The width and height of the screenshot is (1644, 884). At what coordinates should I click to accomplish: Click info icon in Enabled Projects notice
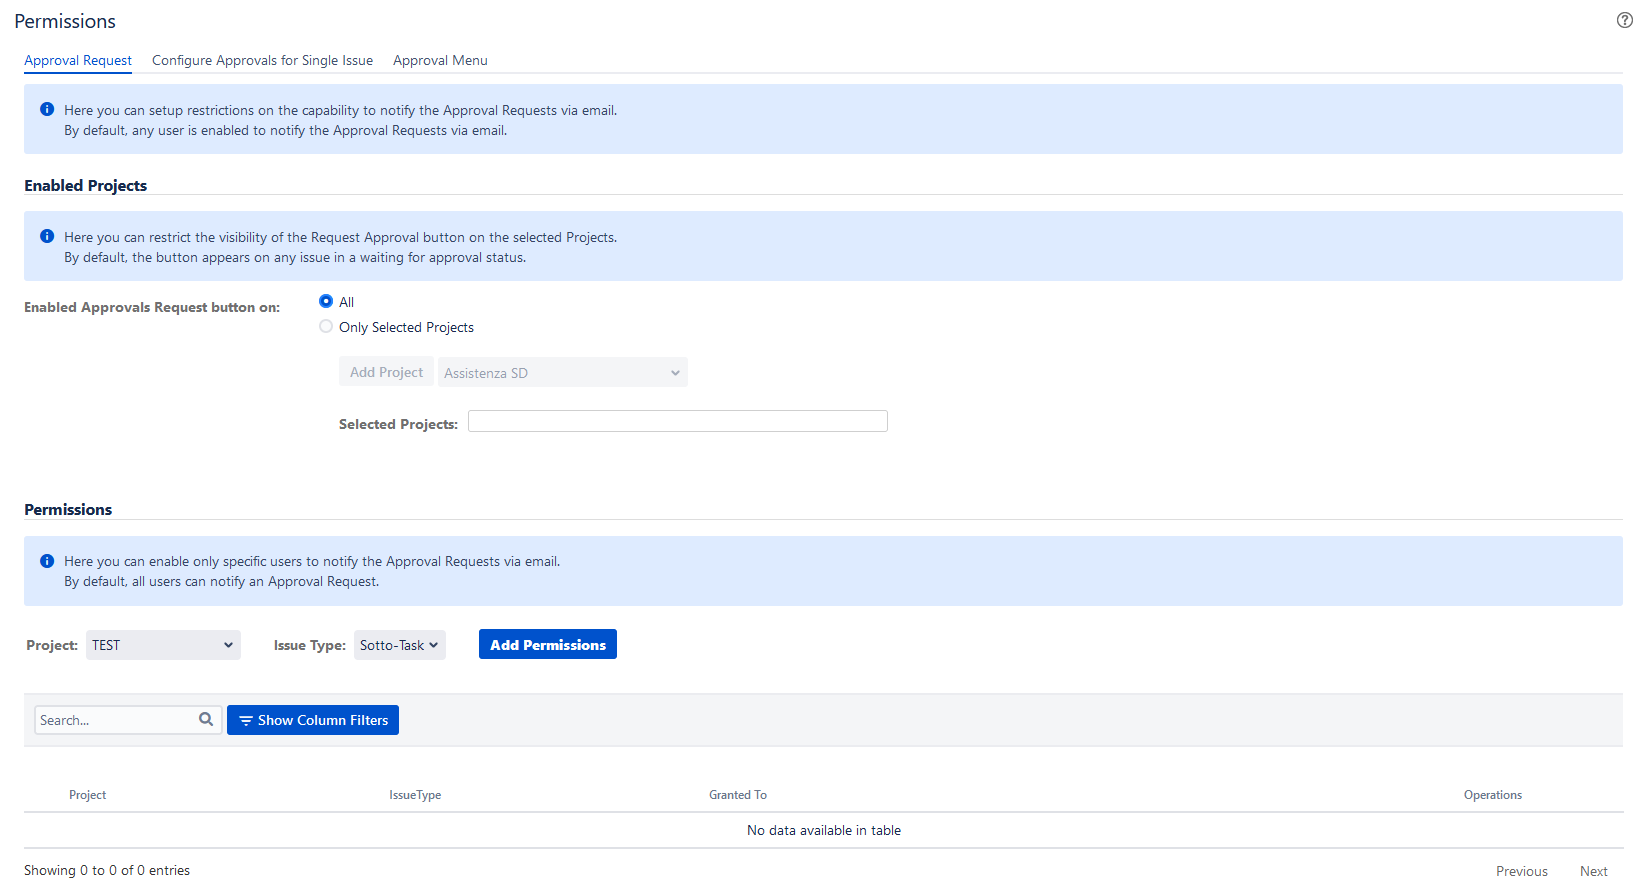(x=47, y=237)
